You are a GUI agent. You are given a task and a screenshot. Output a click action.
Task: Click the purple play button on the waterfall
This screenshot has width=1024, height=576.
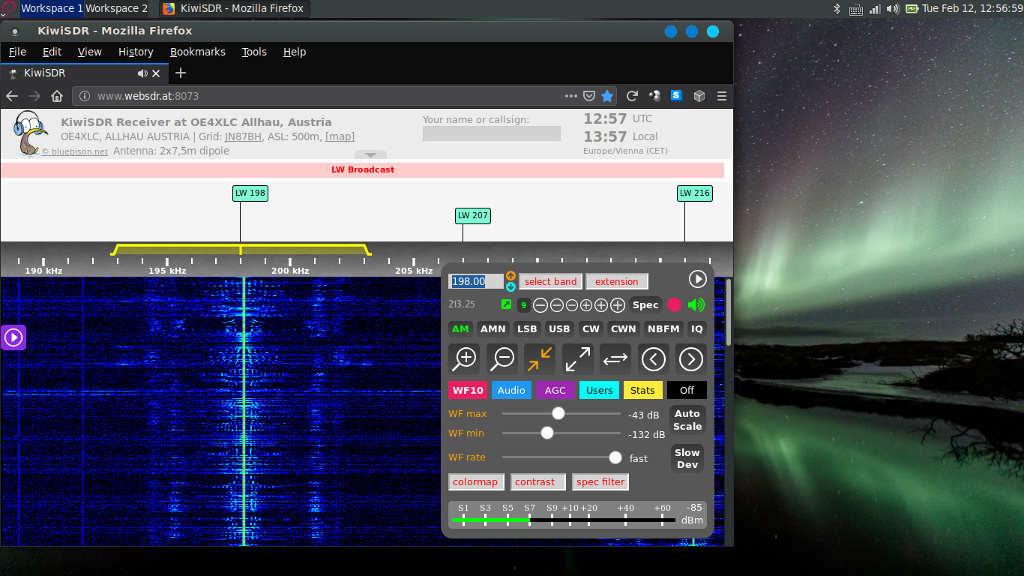coord(13,338)
